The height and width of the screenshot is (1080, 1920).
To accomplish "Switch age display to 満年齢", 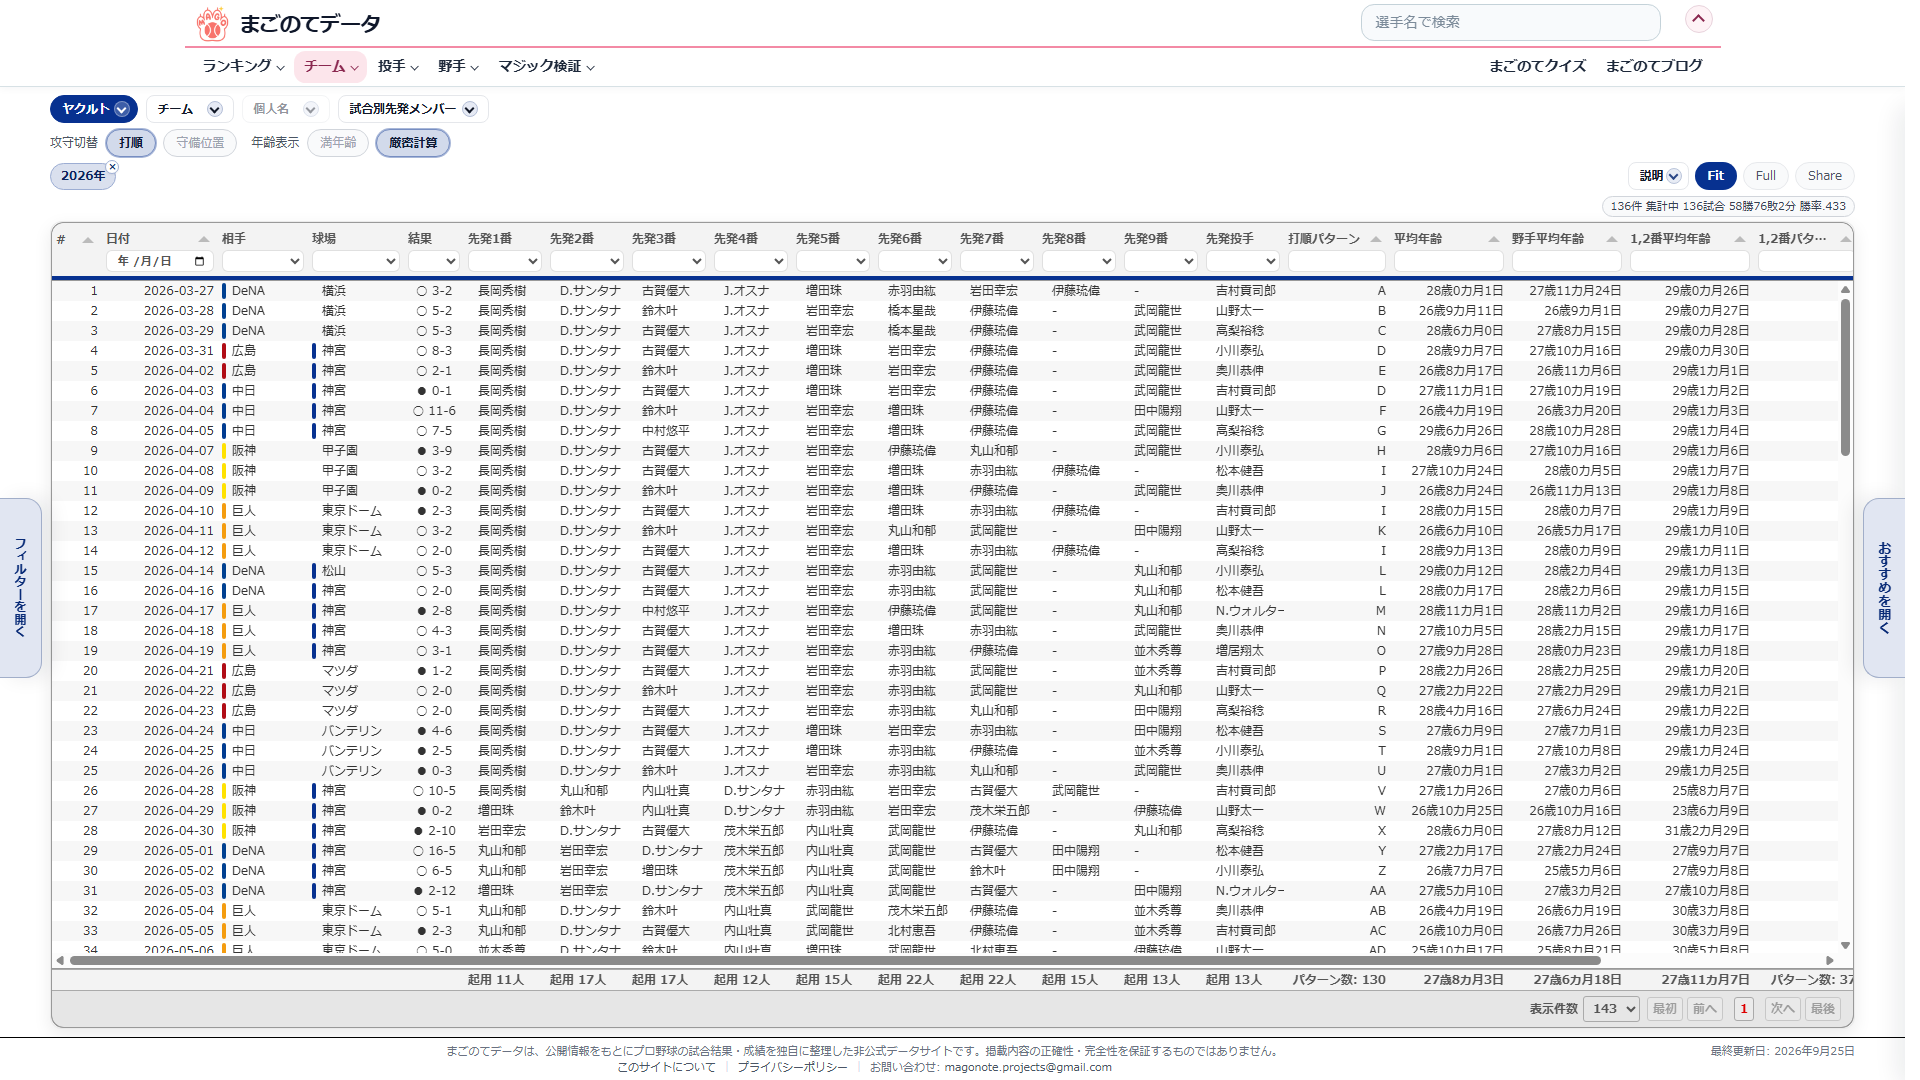I will tap(338, 143).
